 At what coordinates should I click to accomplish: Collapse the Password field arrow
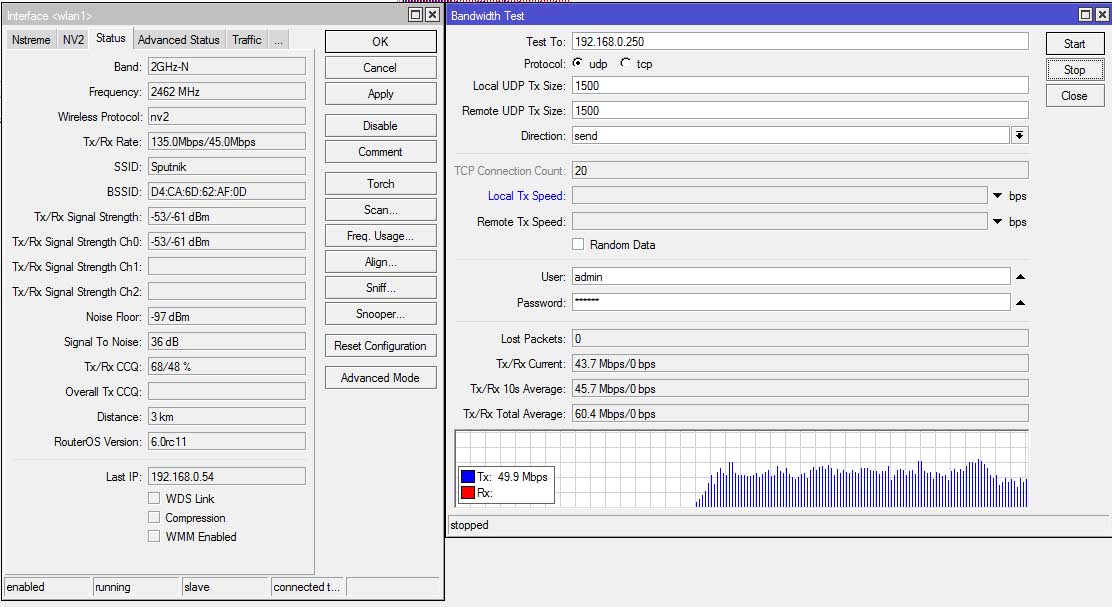(x=1020, y=303)
